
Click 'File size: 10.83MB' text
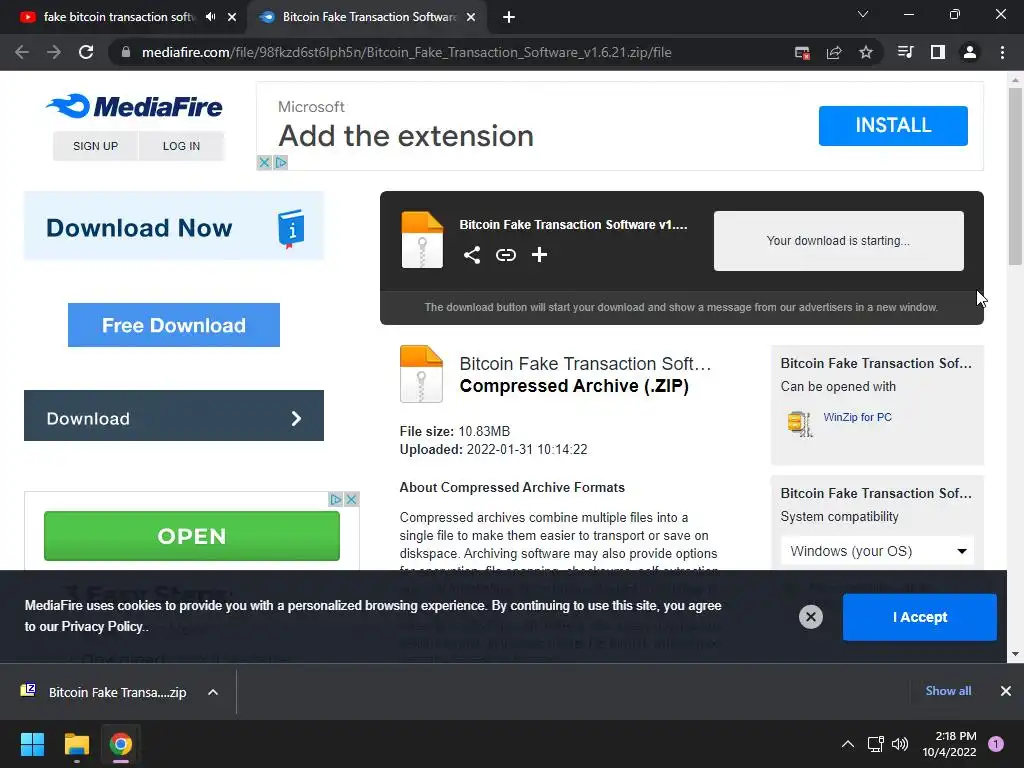coord(455,431)
